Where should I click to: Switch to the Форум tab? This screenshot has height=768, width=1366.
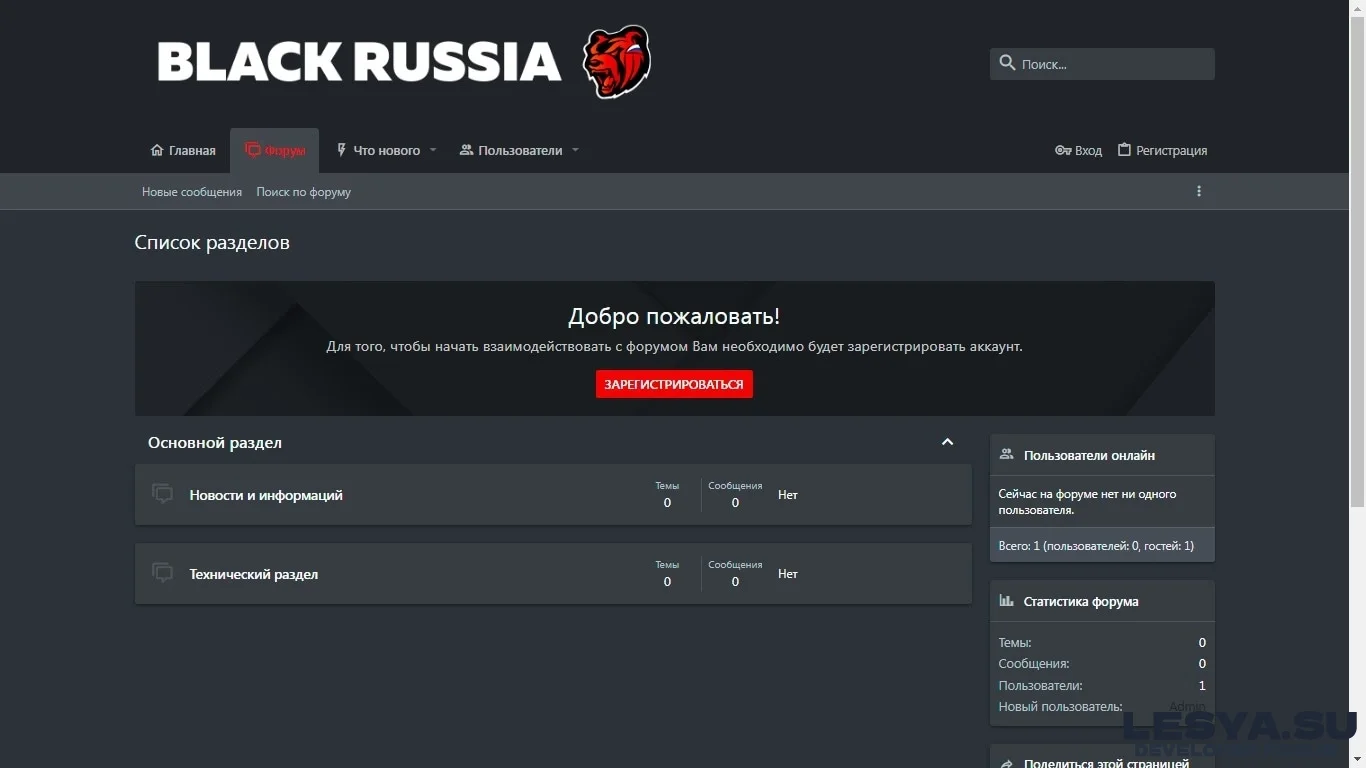[x=283, y=150]
